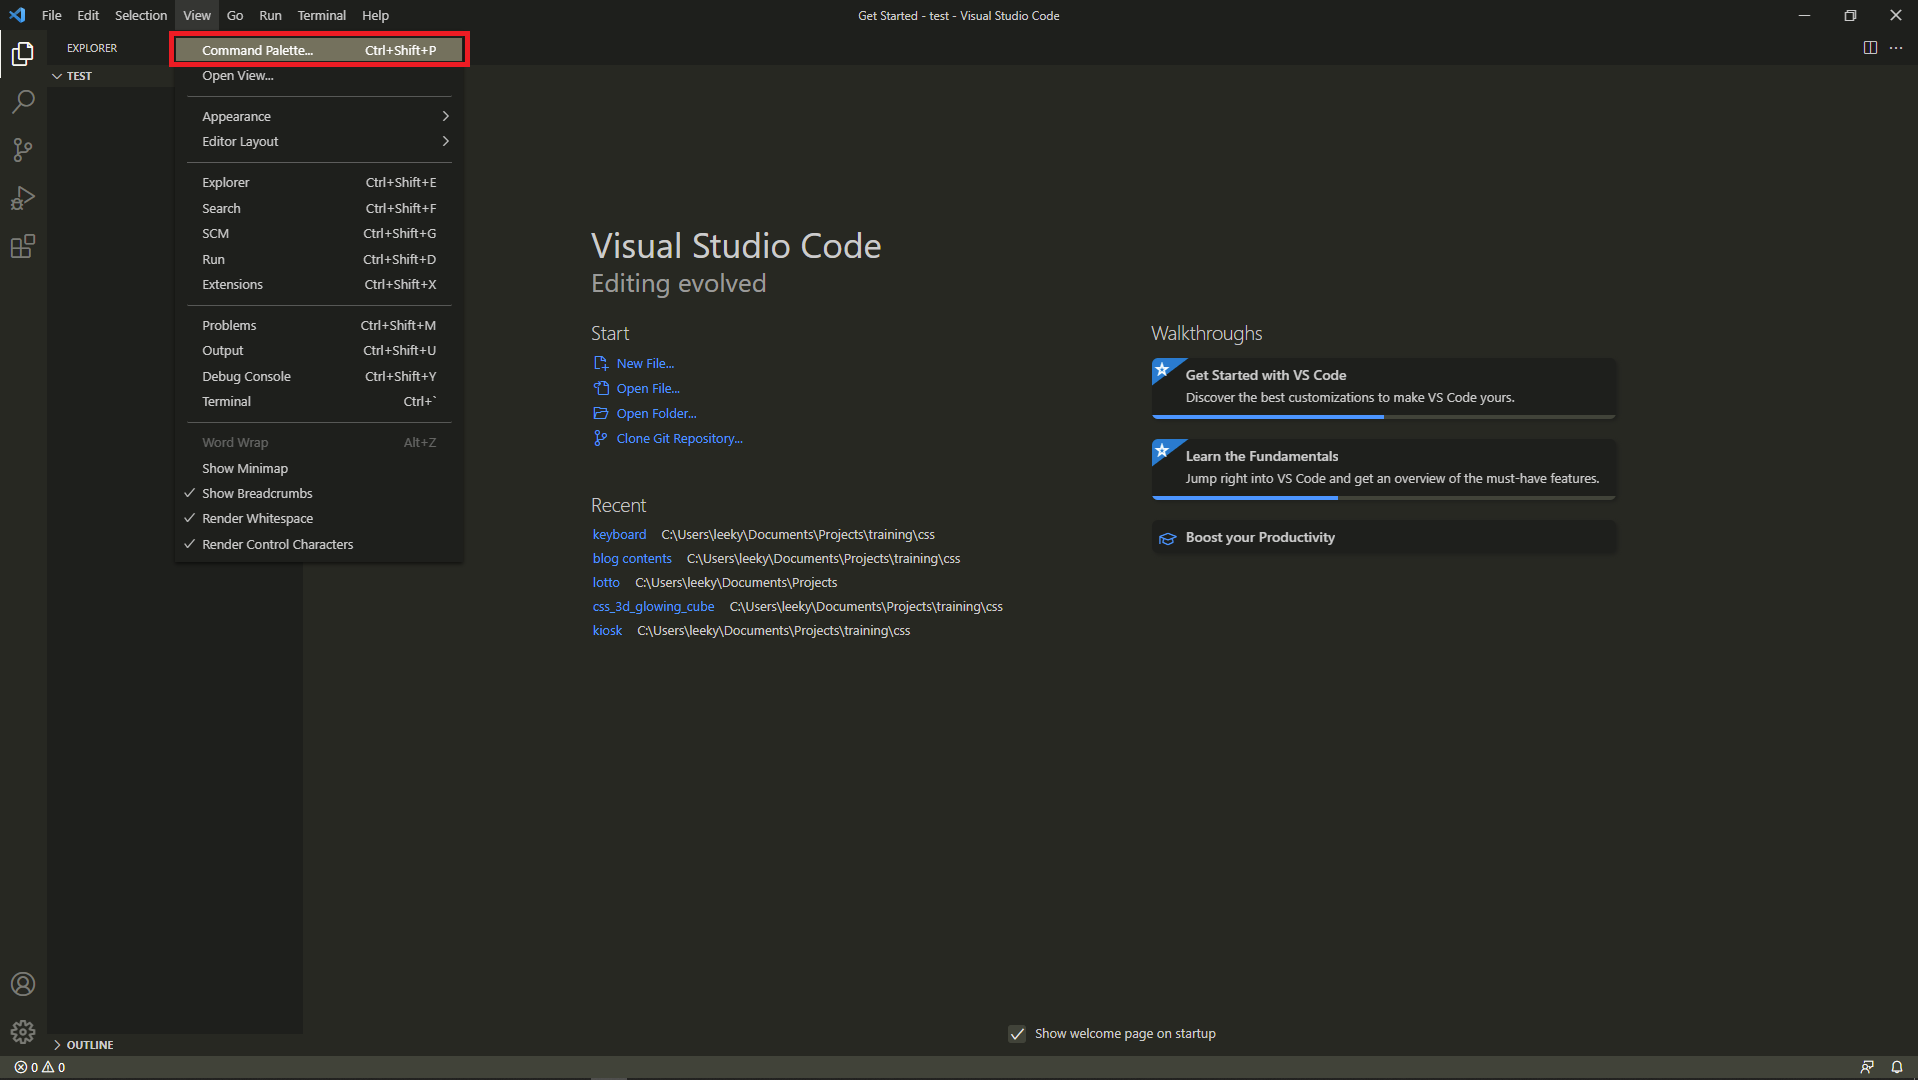Open the Run menu in menu bar

(x=270, y=15)
